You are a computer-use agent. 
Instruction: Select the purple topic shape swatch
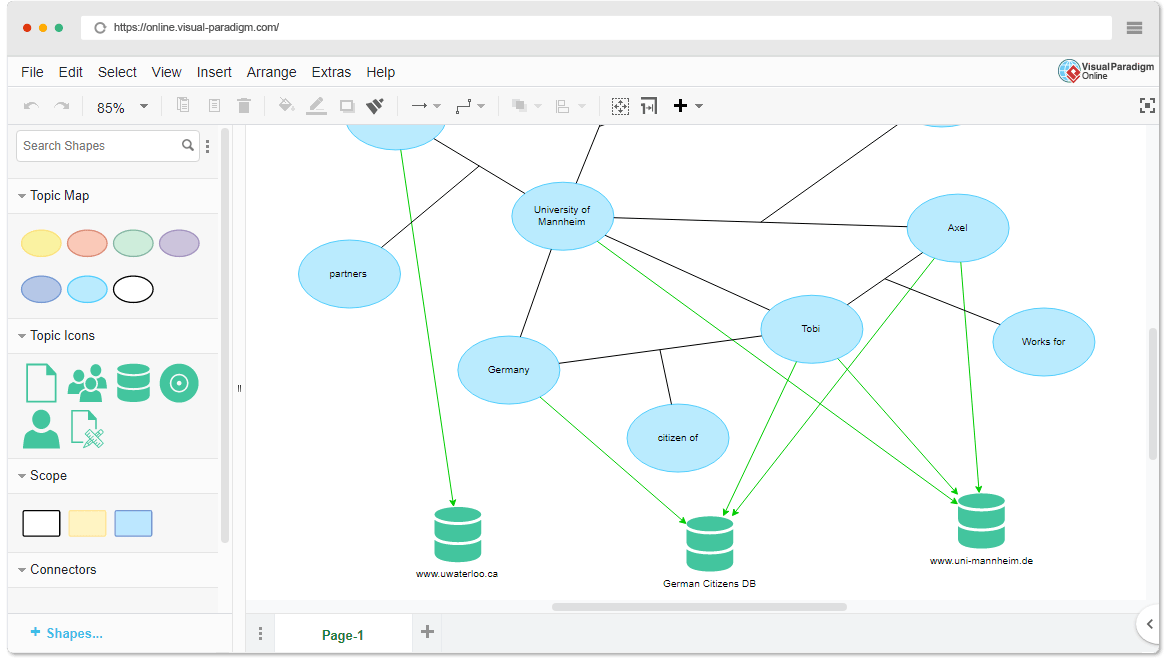pyautogui.click(x=179, y=243)
